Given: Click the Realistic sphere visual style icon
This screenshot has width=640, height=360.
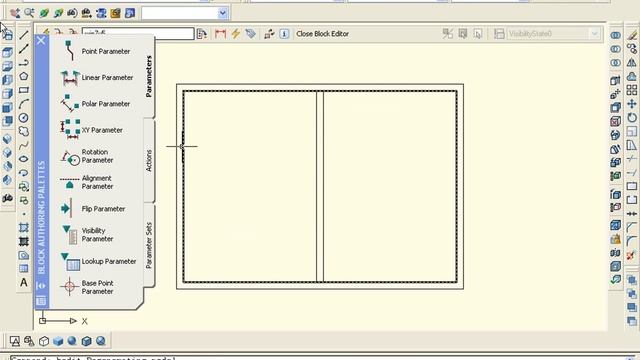Looking at the screenshot, I should coord(72,341).
